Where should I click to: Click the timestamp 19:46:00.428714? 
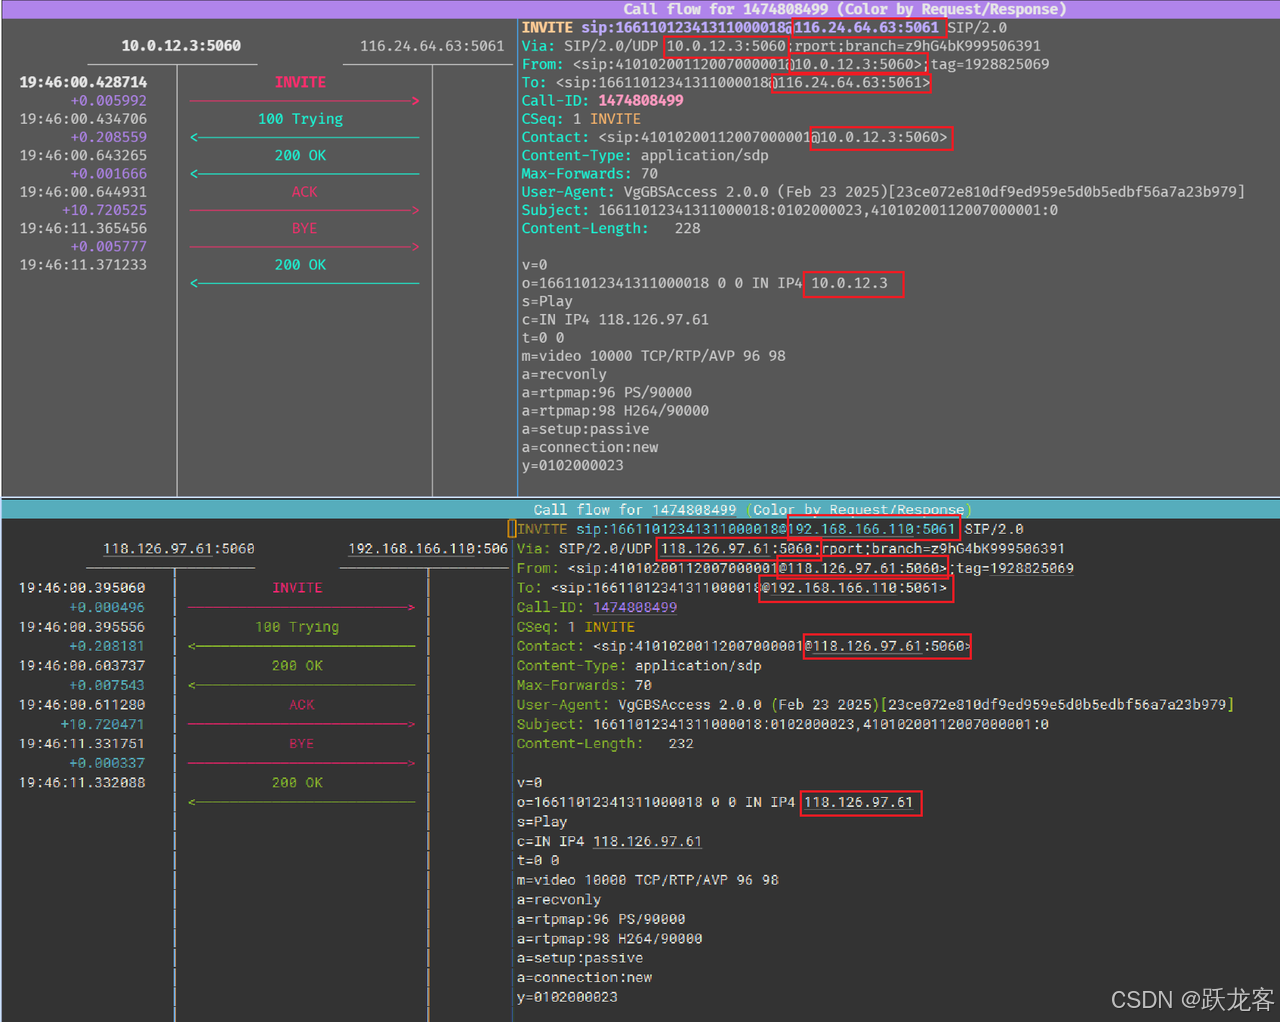tap(83, 82)
